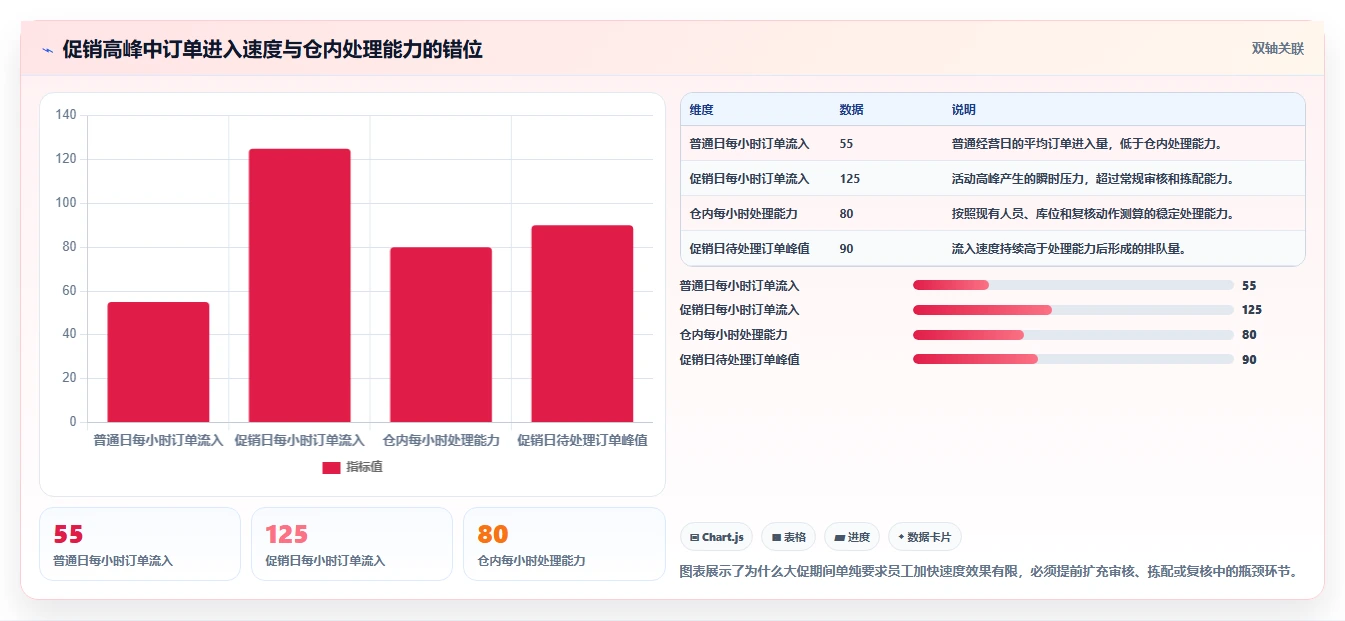Click the footer caption starting 图表展示了

989,572
